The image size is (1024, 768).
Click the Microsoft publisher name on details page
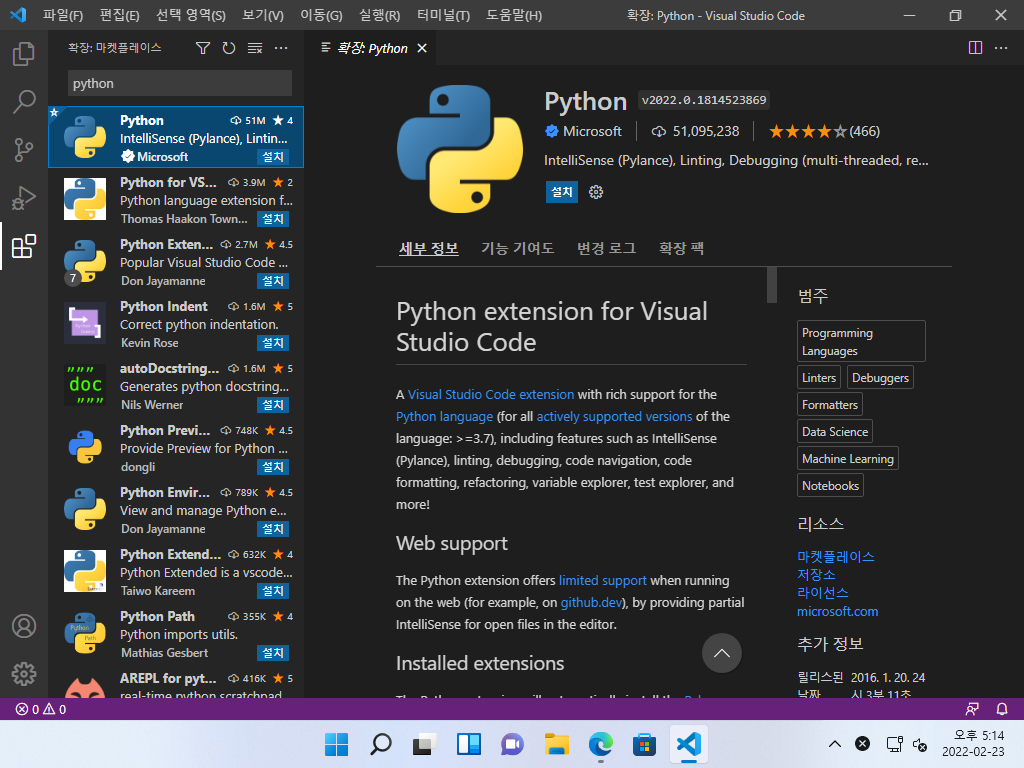(x=592, y=131)
